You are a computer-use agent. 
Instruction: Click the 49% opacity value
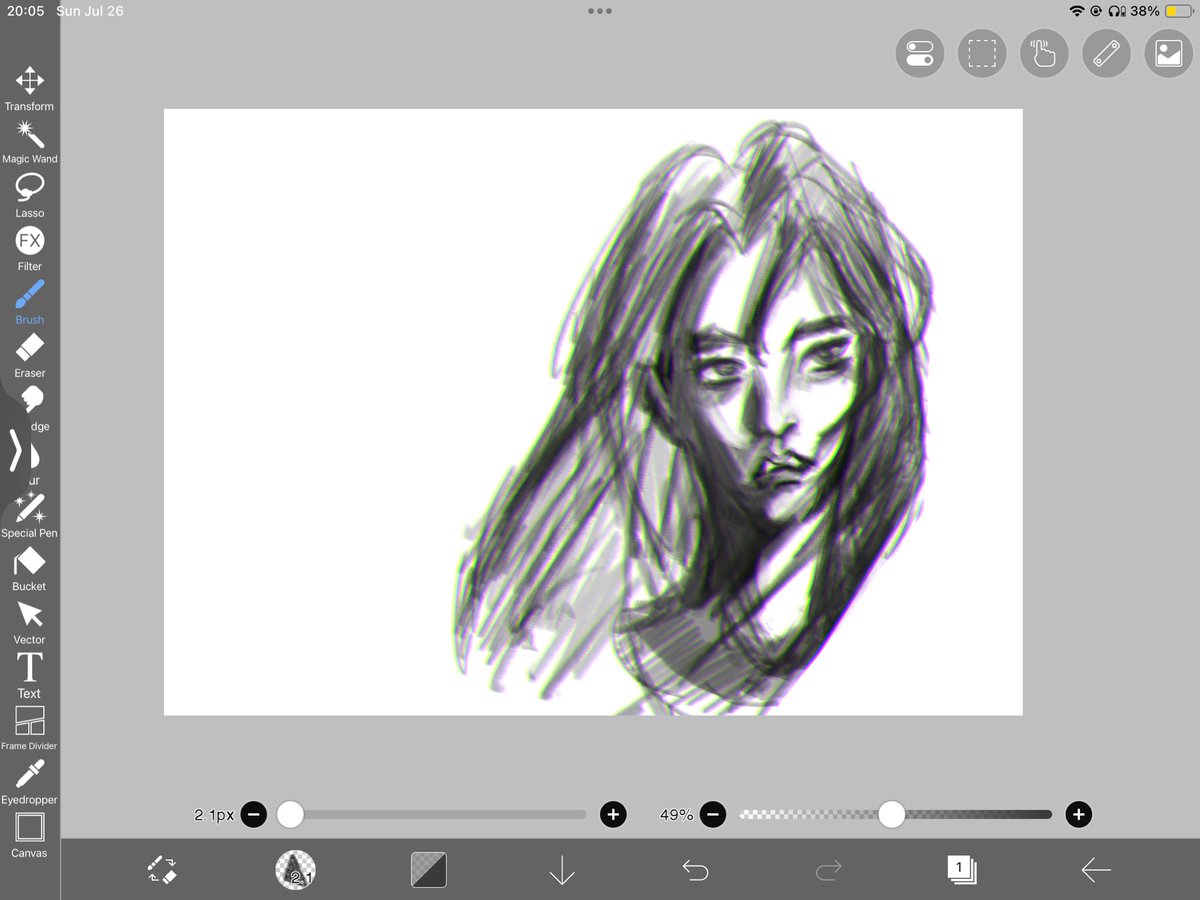[x=676, y=815]
